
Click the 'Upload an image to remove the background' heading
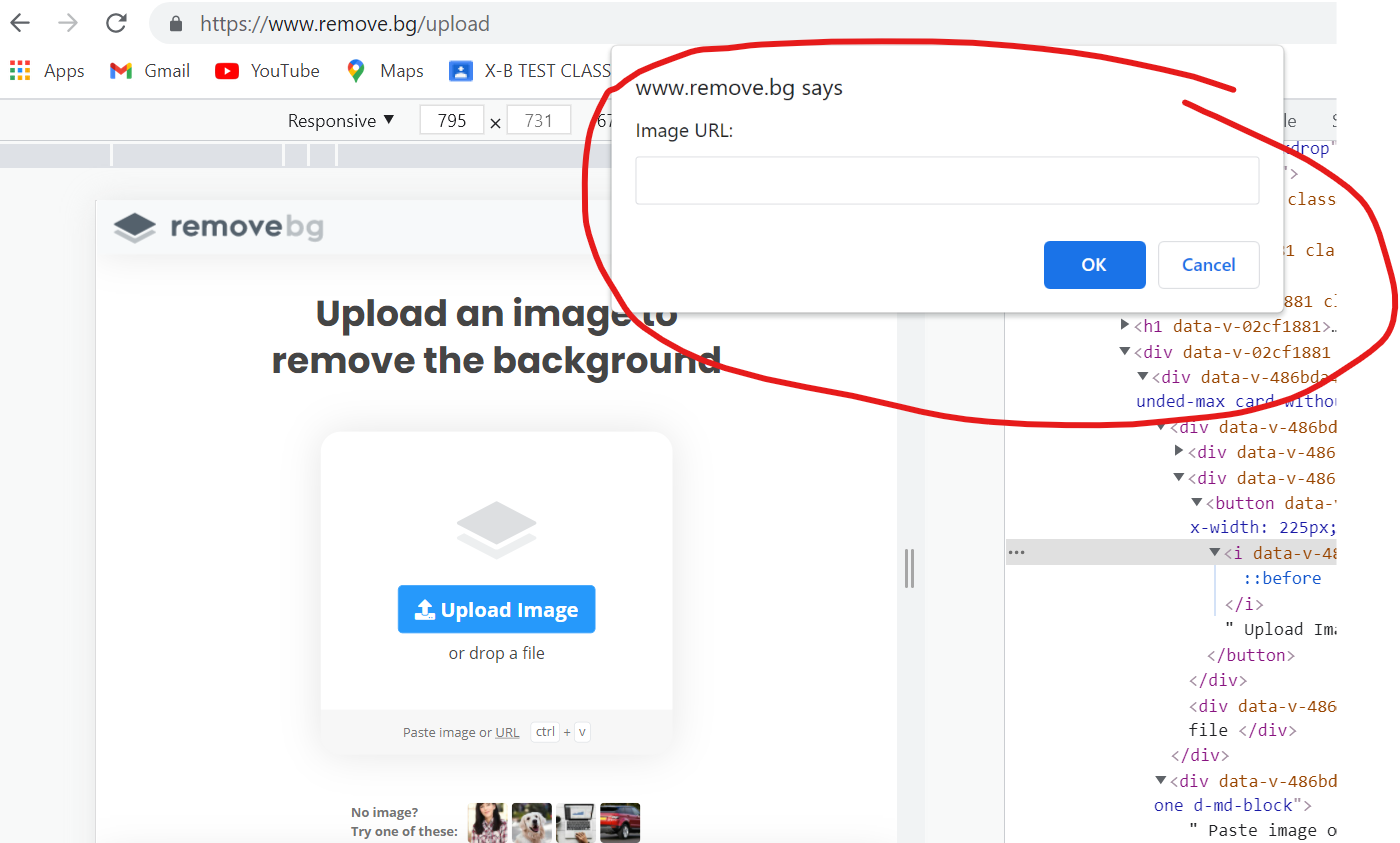pyautogui.click(x=496, y=337)
